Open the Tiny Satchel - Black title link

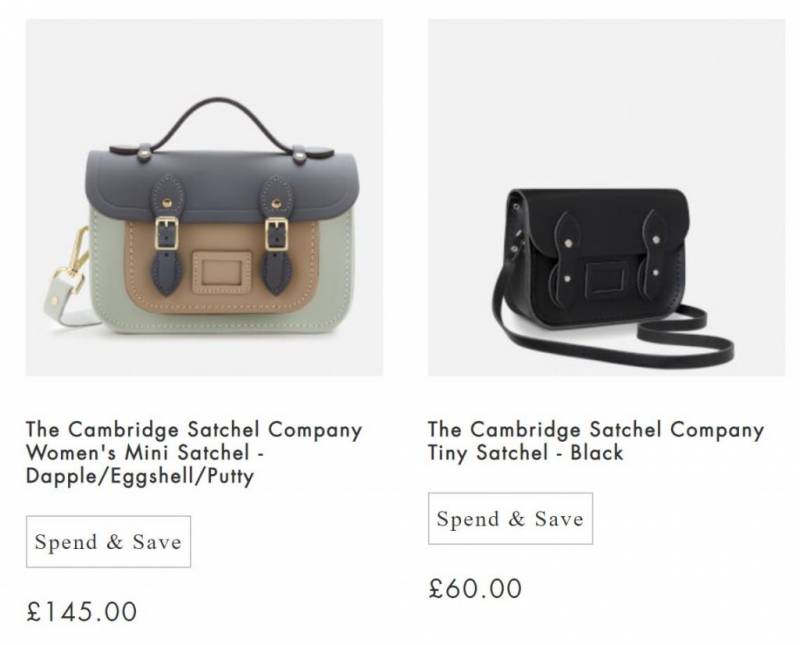(x=595, y=441)
